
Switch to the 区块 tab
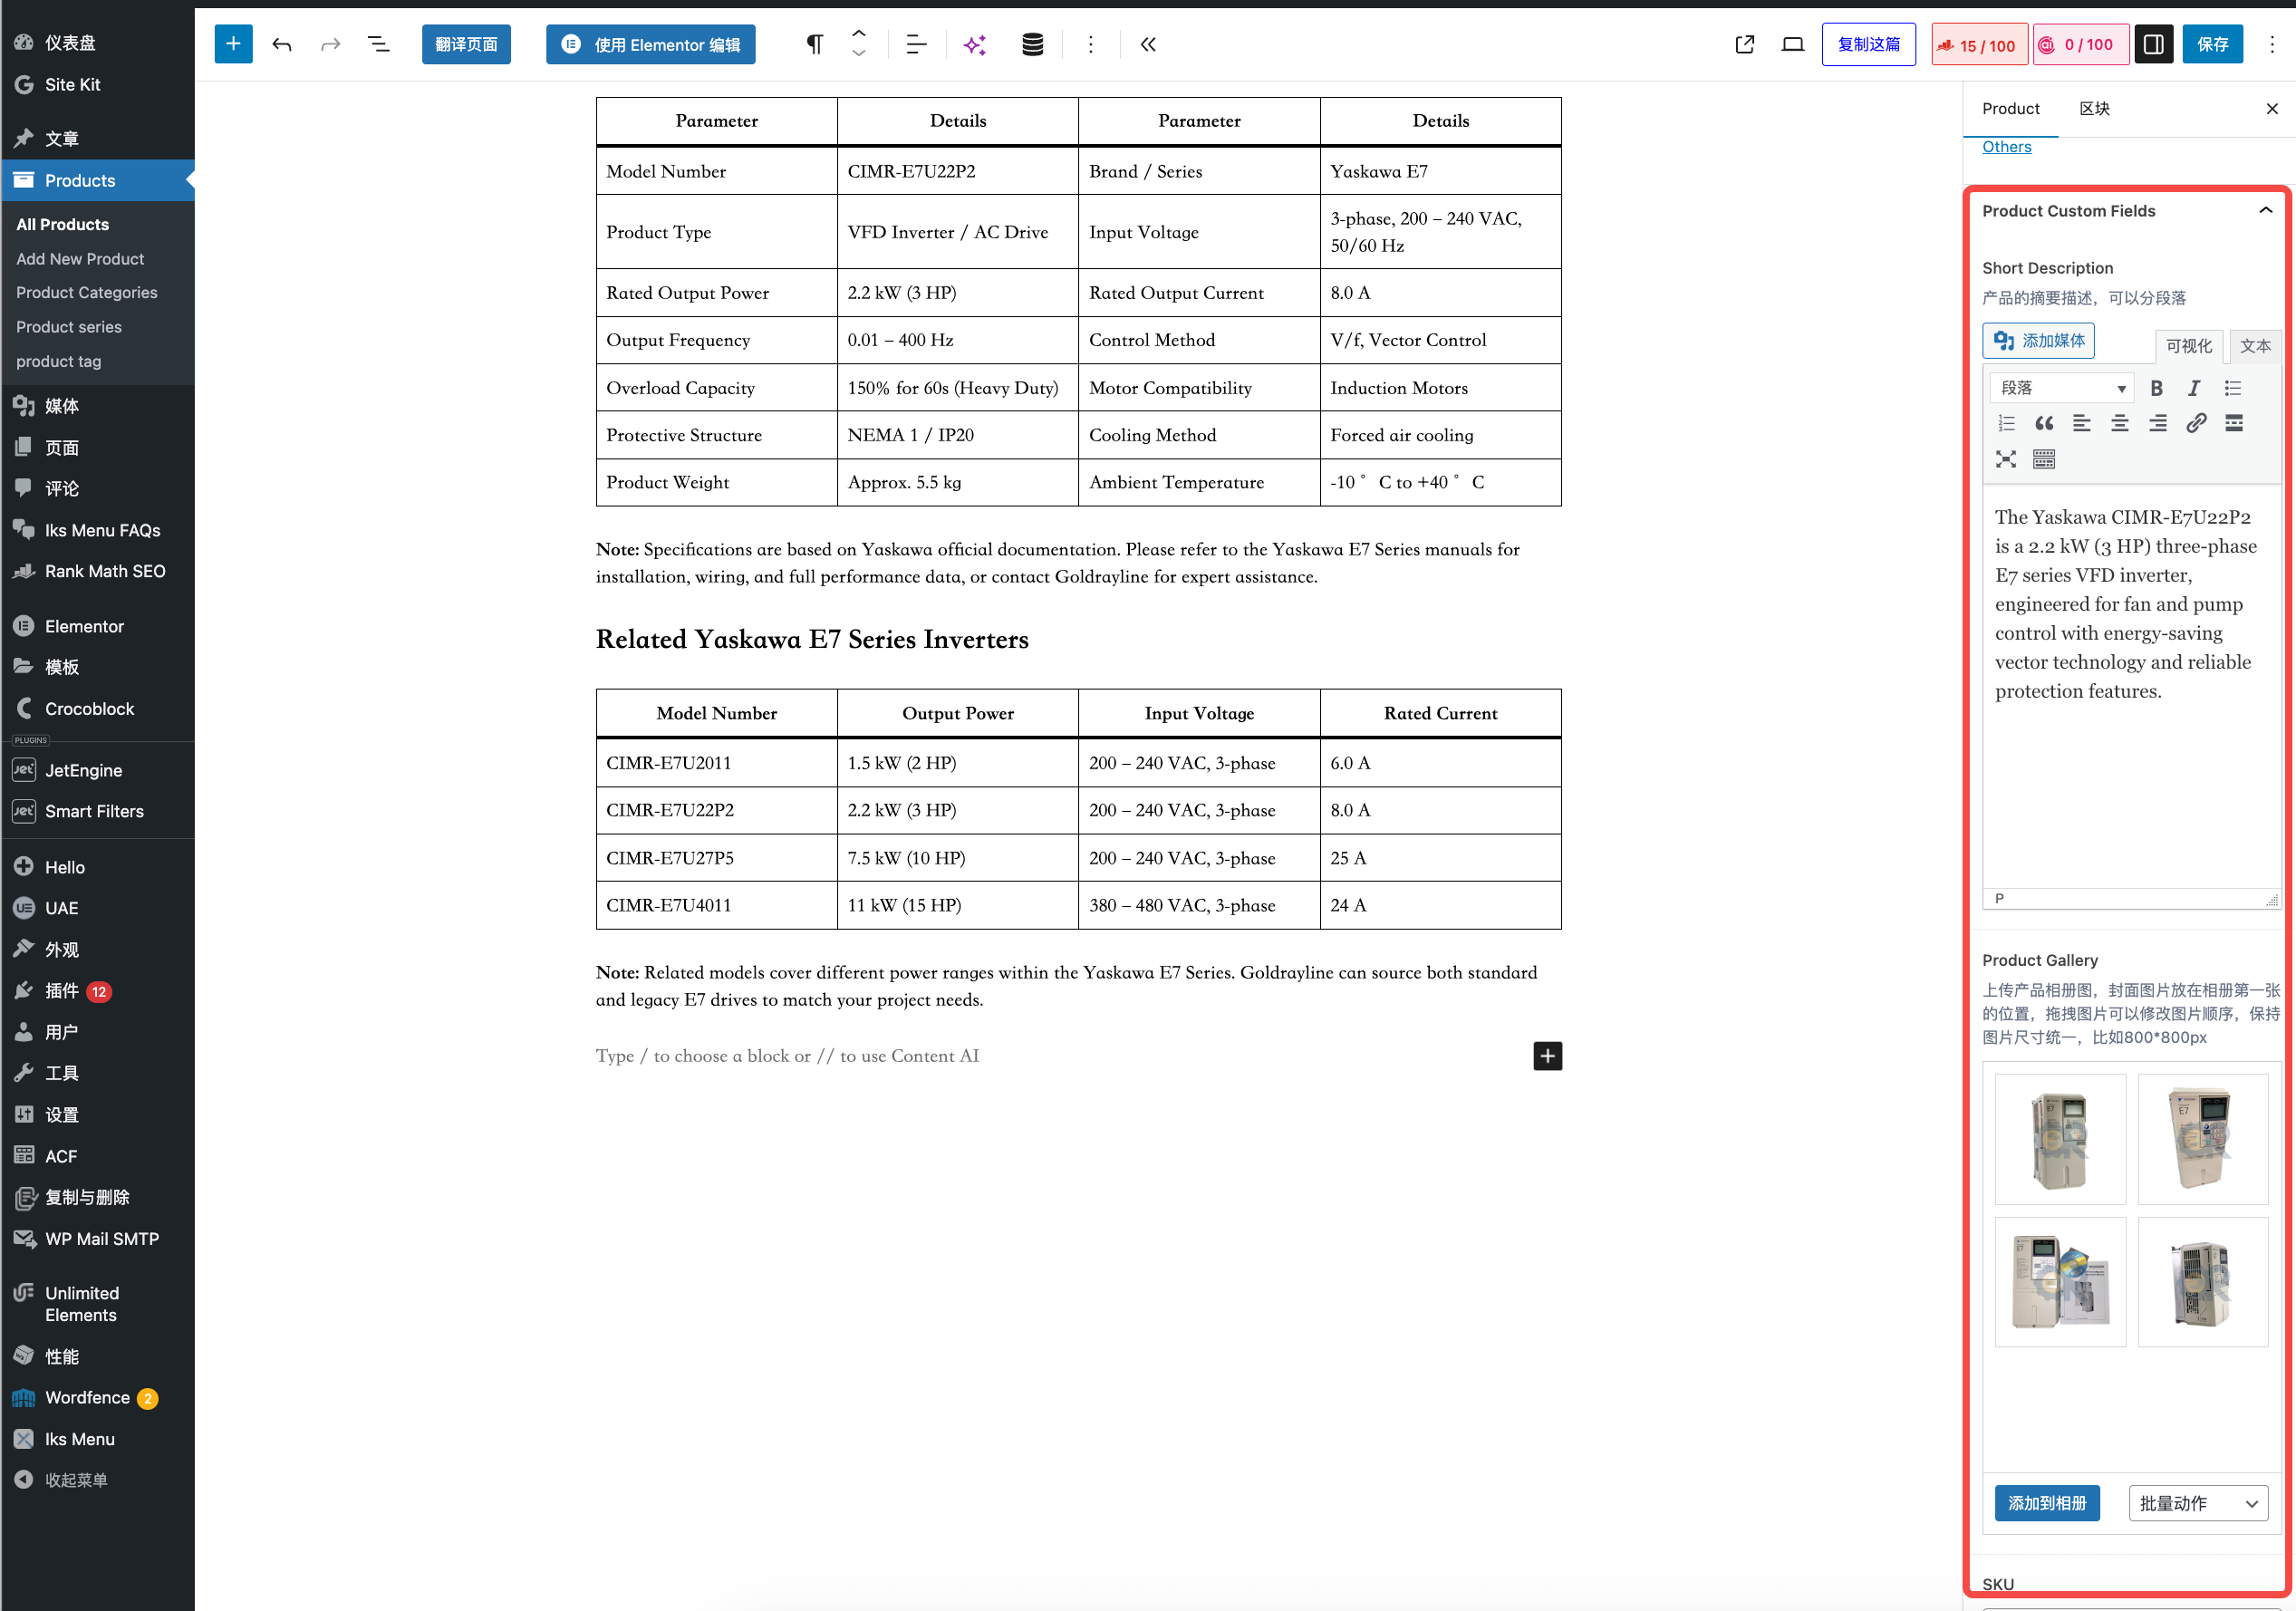click(2094, 108)
